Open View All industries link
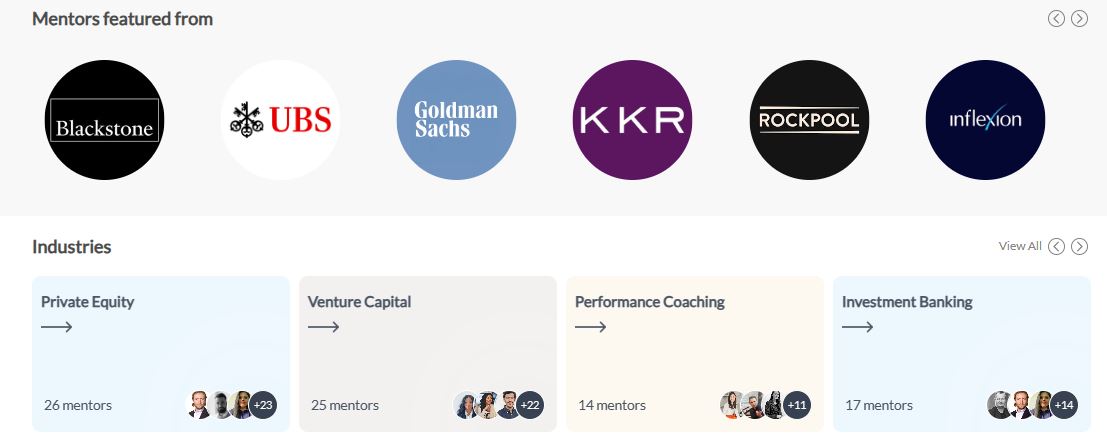Image resolution: width=1107 pixels, height=444 pixels. pos(1019,246)
